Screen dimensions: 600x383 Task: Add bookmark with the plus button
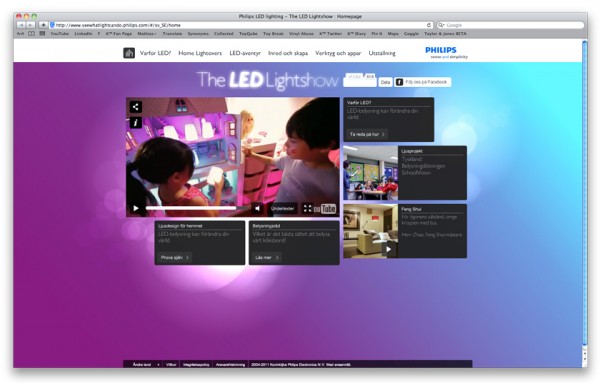43,25
